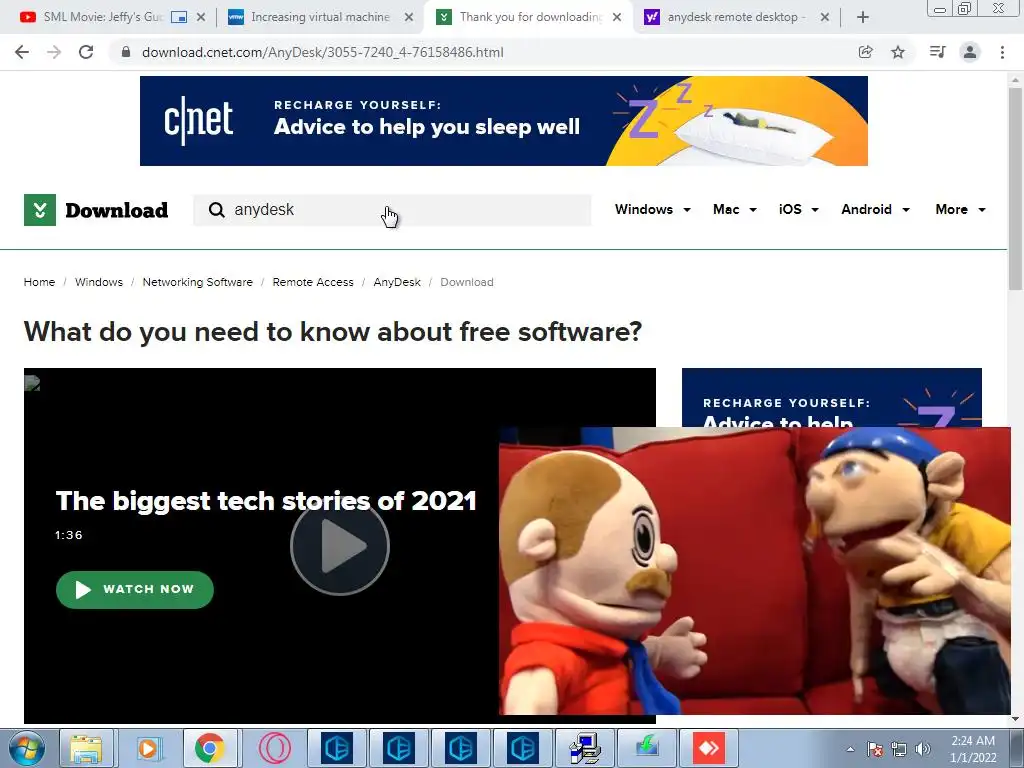1024x768 pixels.
Task: Expand the Mac dropdown menu
Action: tap(735, 210)
